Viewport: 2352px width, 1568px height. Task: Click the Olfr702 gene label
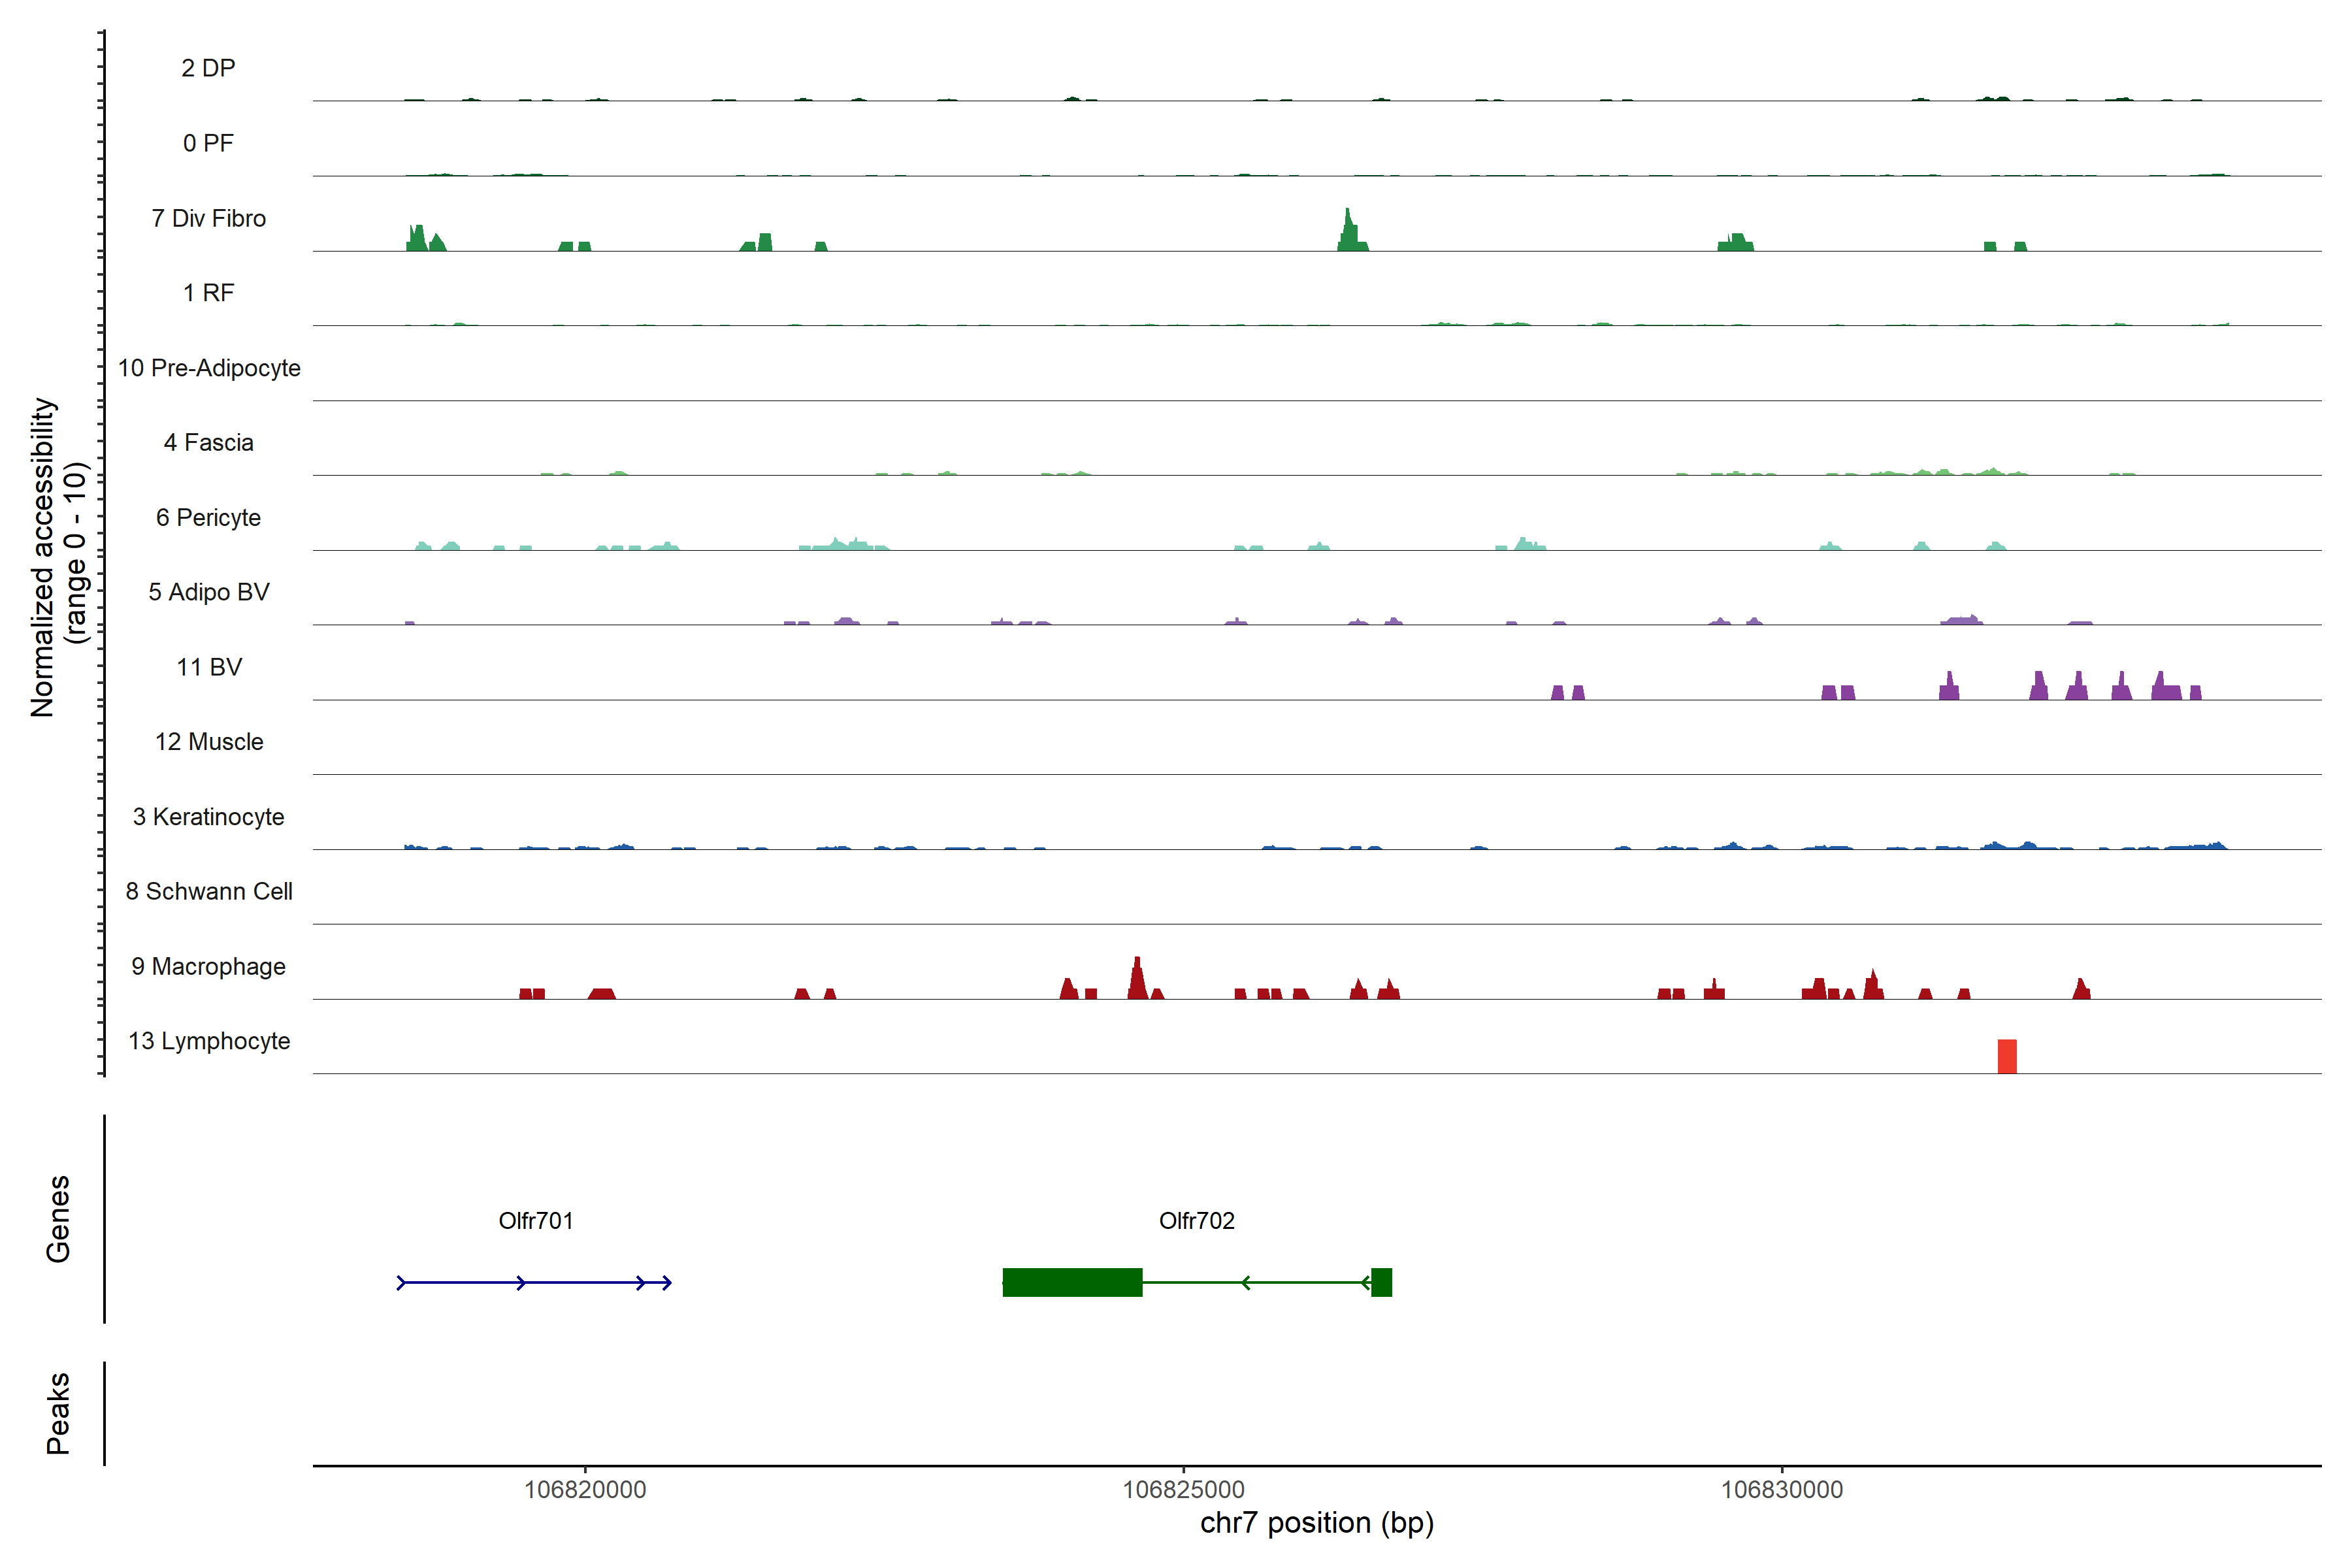[x=1196, y=1220]
